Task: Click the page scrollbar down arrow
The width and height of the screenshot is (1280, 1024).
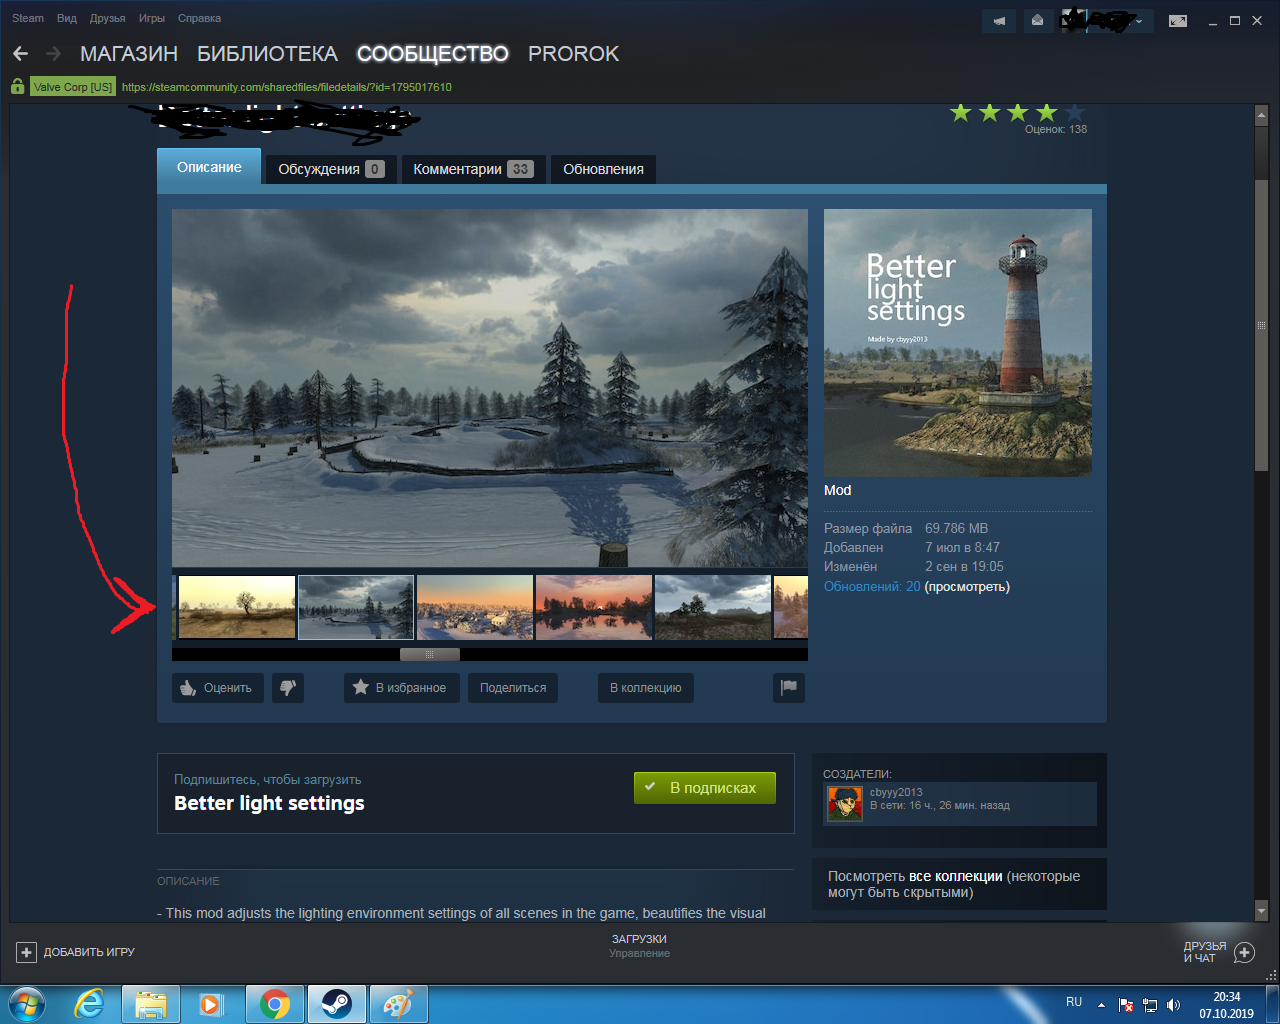Action: click(x=1261, y=912)
